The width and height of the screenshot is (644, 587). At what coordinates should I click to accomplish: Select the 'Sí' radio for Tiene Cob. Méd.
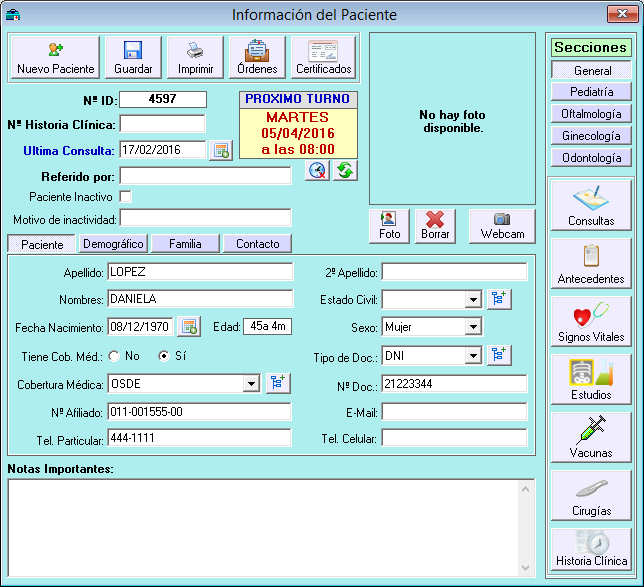click(161, 355)
